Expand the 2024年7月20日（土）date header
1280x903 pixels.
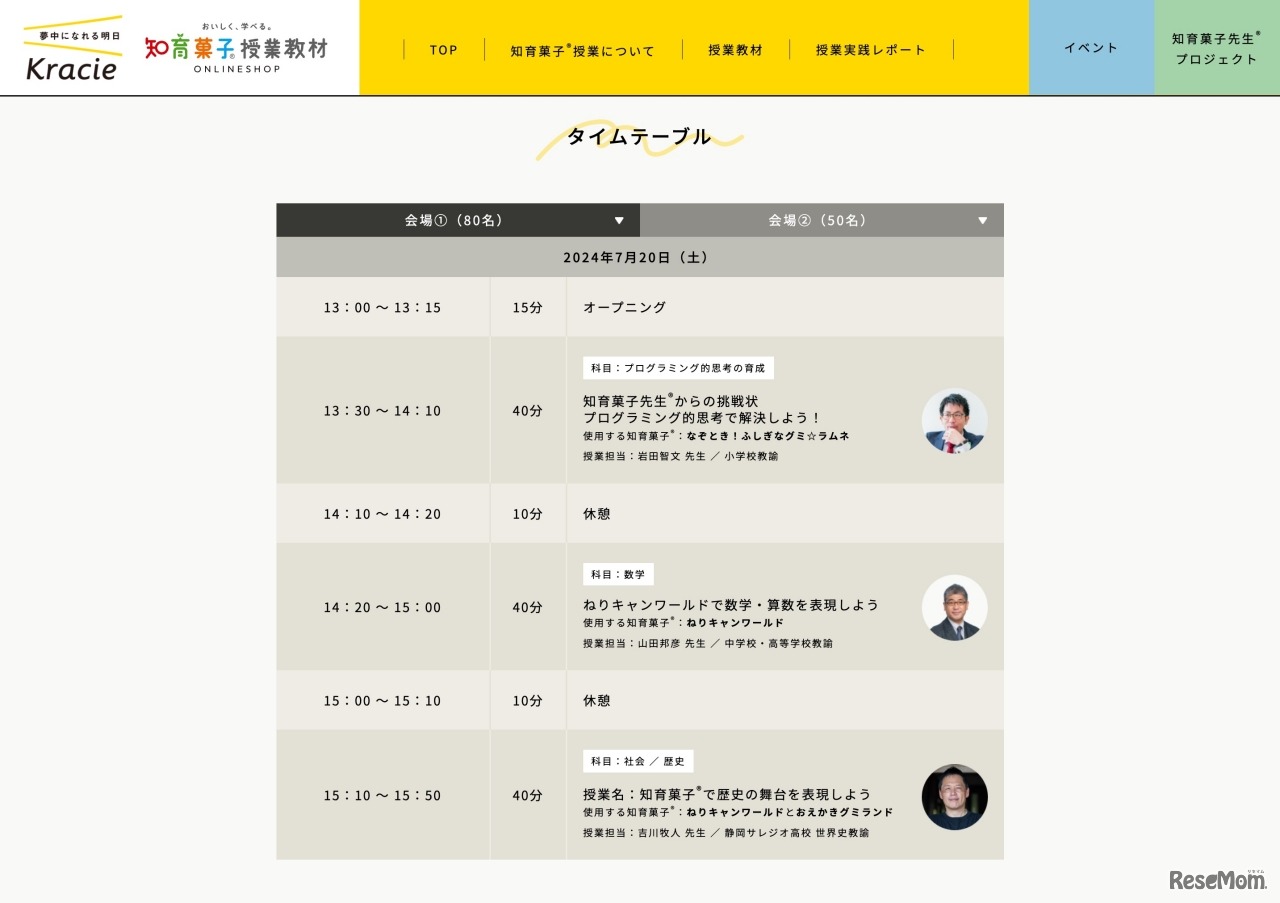640,256
